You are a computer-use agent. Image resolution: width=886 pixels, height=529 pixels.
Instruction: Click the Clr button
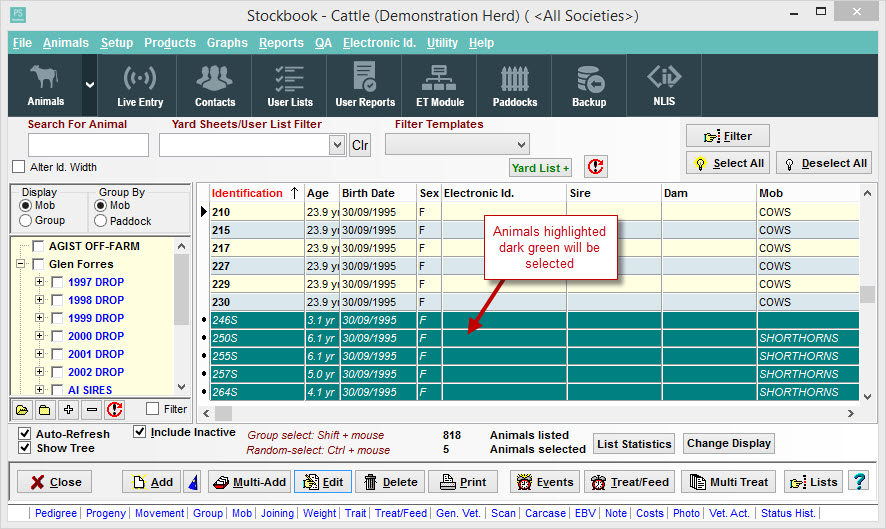[x=360, y=145]
